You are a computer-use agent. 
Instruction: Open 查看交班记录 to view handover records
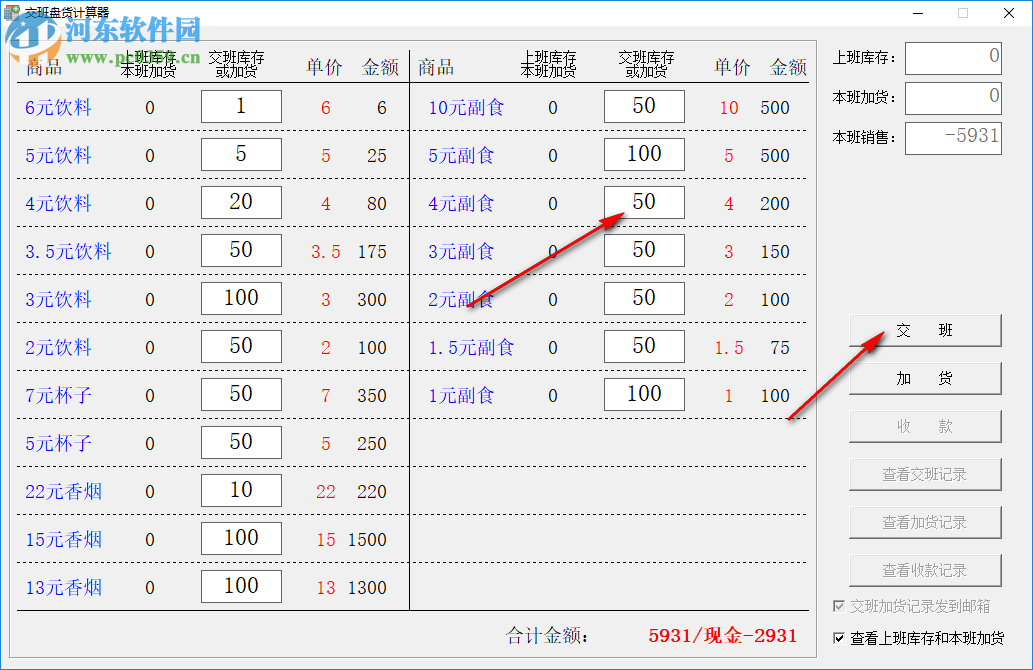pos(924,474)
